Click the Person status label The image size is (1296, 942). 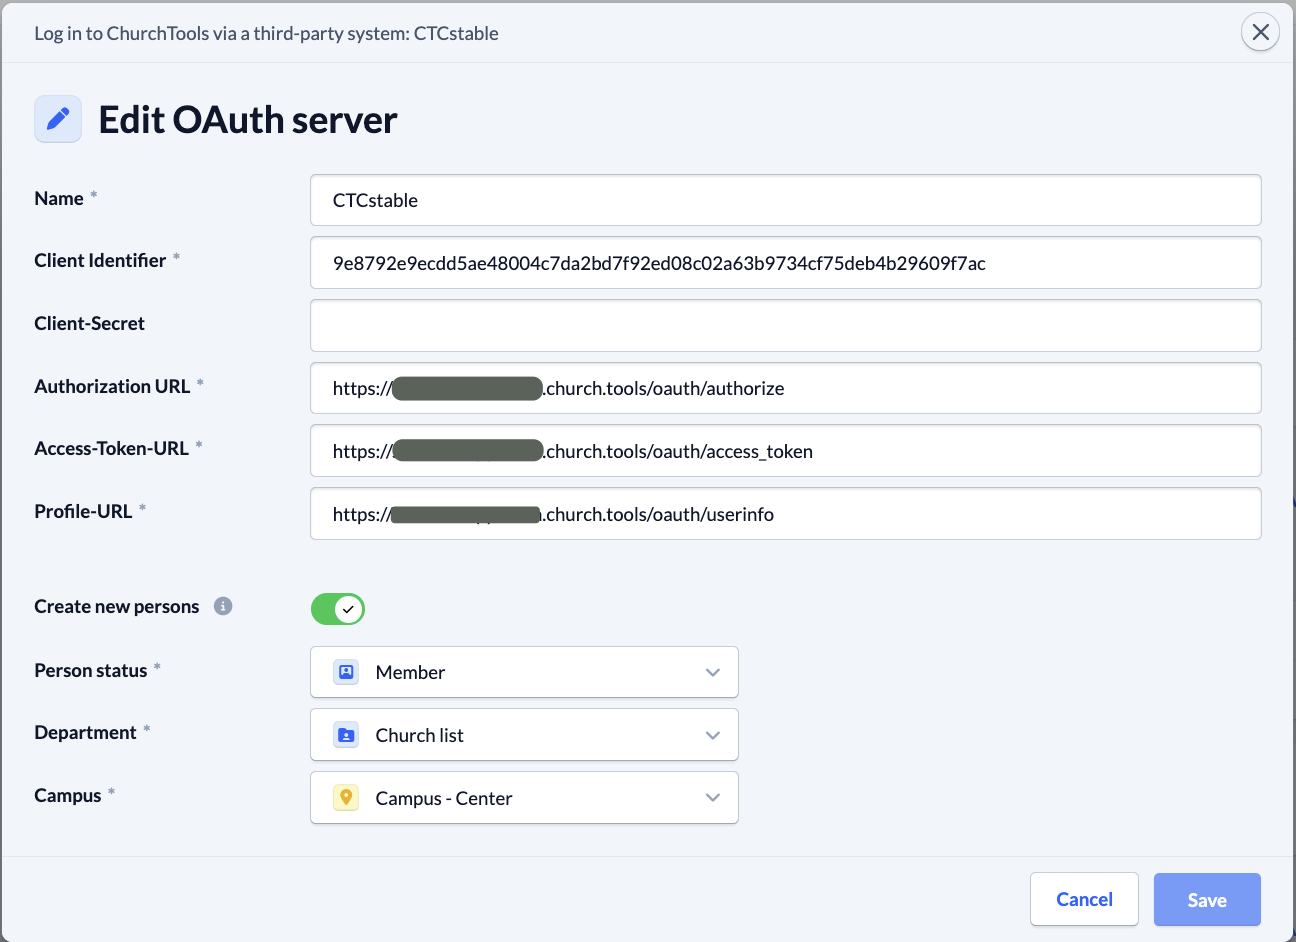91,670
